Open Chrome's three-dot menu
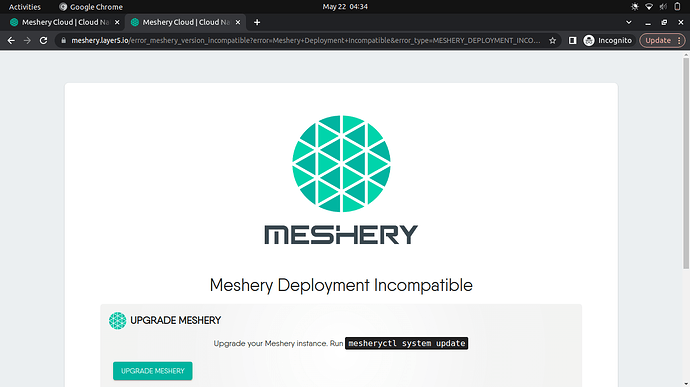 [x=679, y=41]
